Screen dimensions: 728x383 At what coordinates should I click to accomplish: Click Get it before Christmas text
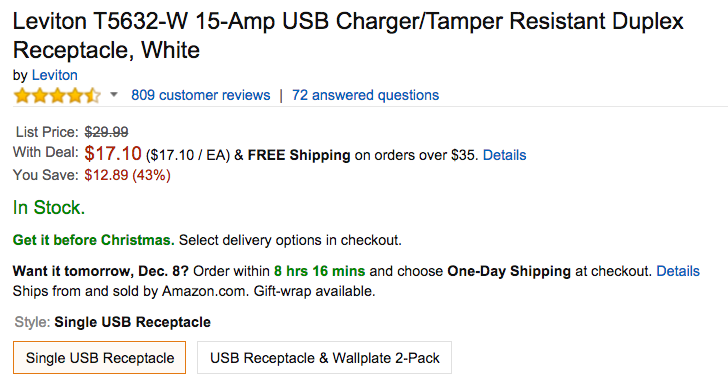pyautogui.click(x=93, y=240)
